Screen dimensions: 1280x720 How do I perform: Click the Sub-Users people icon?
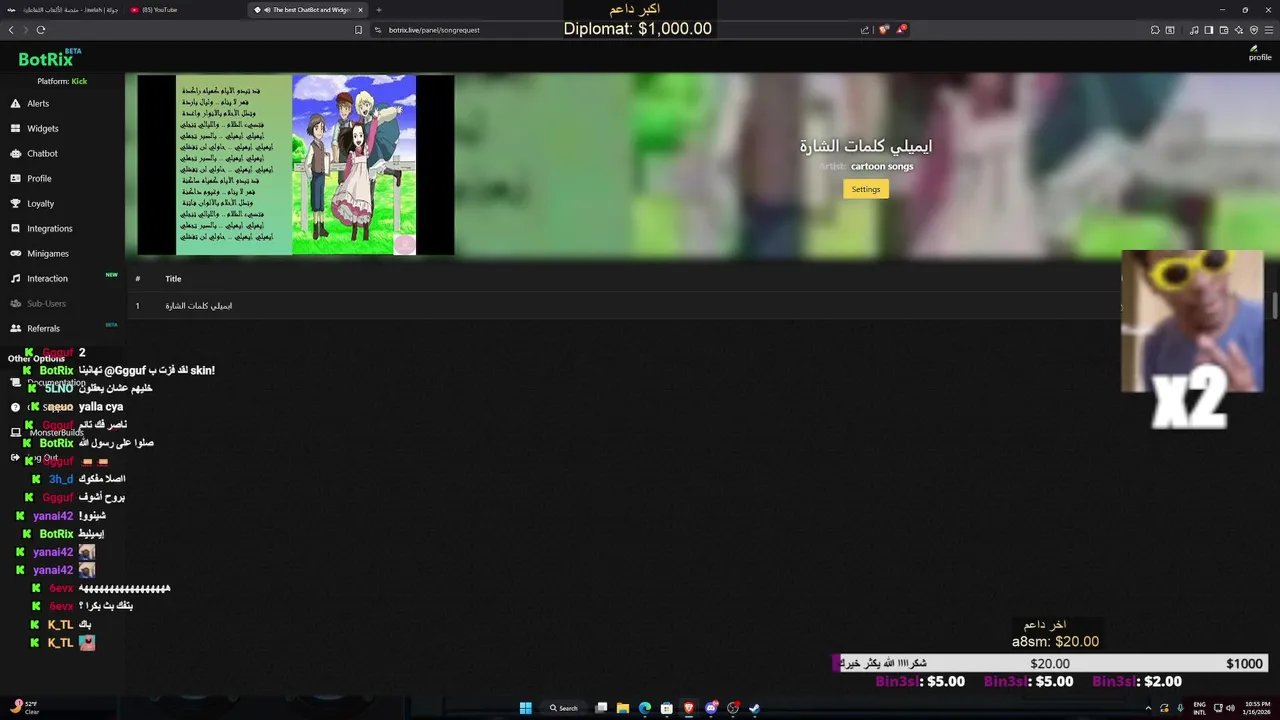pyautogui.click(x=16, y=304)
